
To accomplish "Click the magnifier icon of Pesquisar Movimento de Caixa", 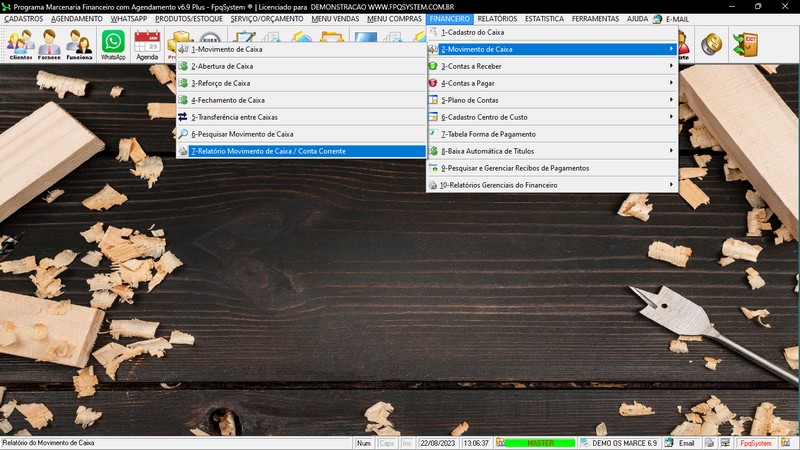I will point(183,134).
